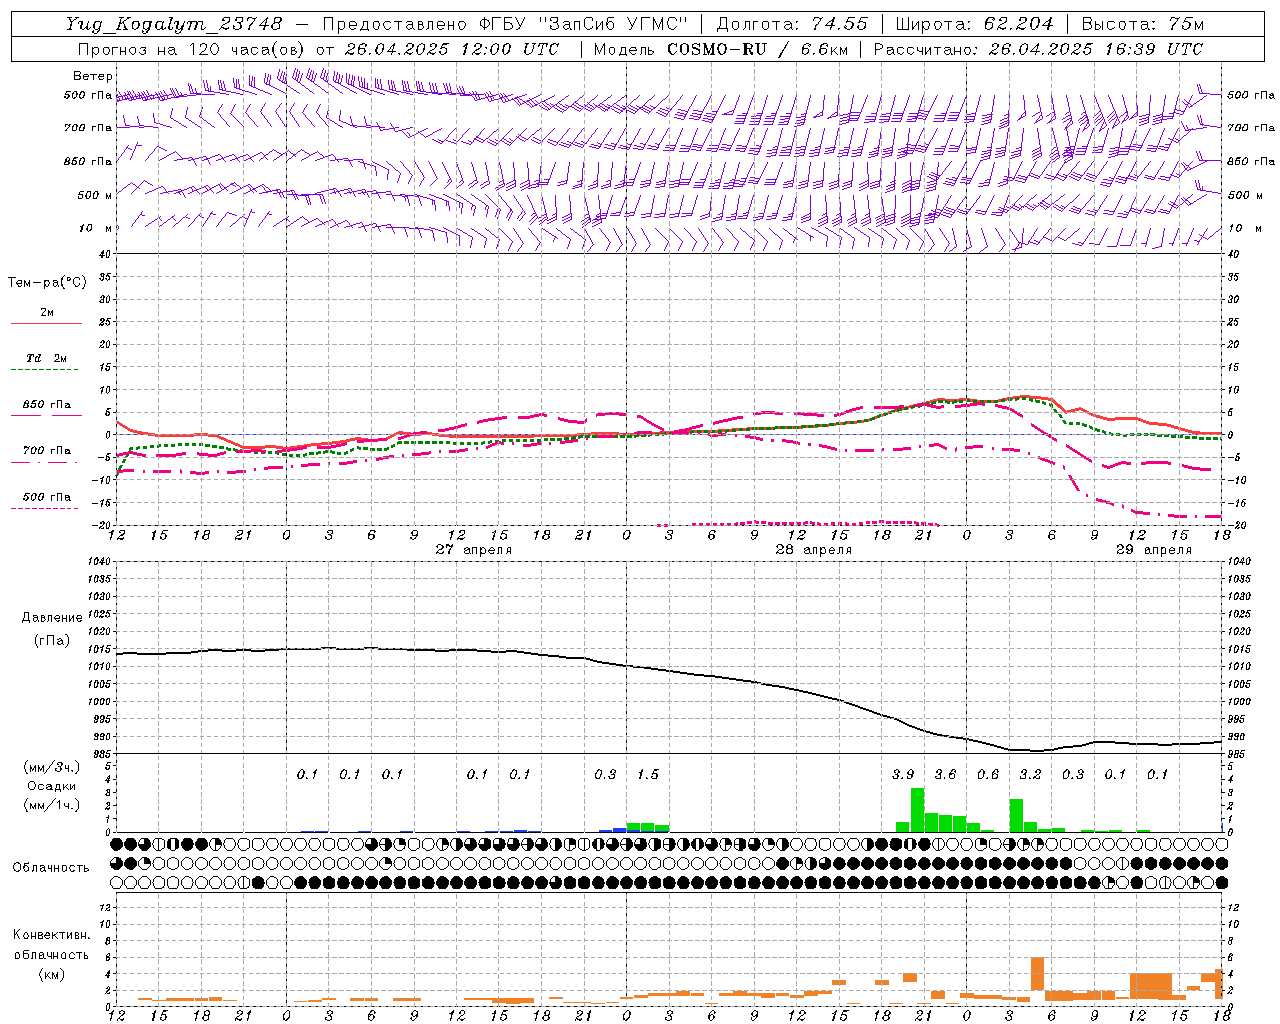Viewport: 1280px width, 1024px height.
Task: Select the Долгота: 74.55 field
Action: pyautogui.click(x=792, y=23)
